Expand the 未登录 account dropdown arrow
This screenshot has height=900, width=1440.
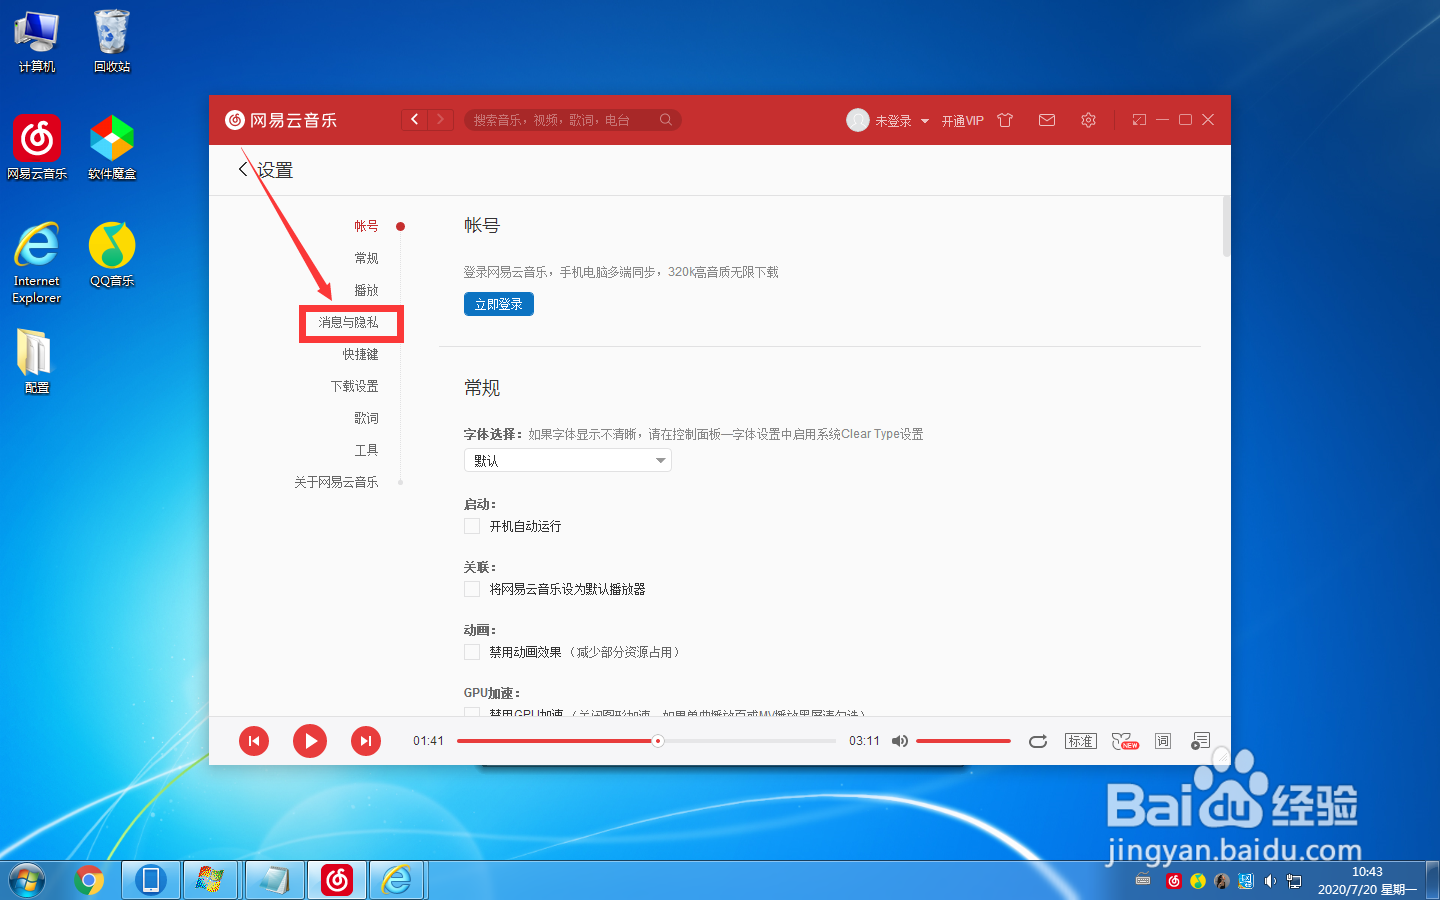925,121
